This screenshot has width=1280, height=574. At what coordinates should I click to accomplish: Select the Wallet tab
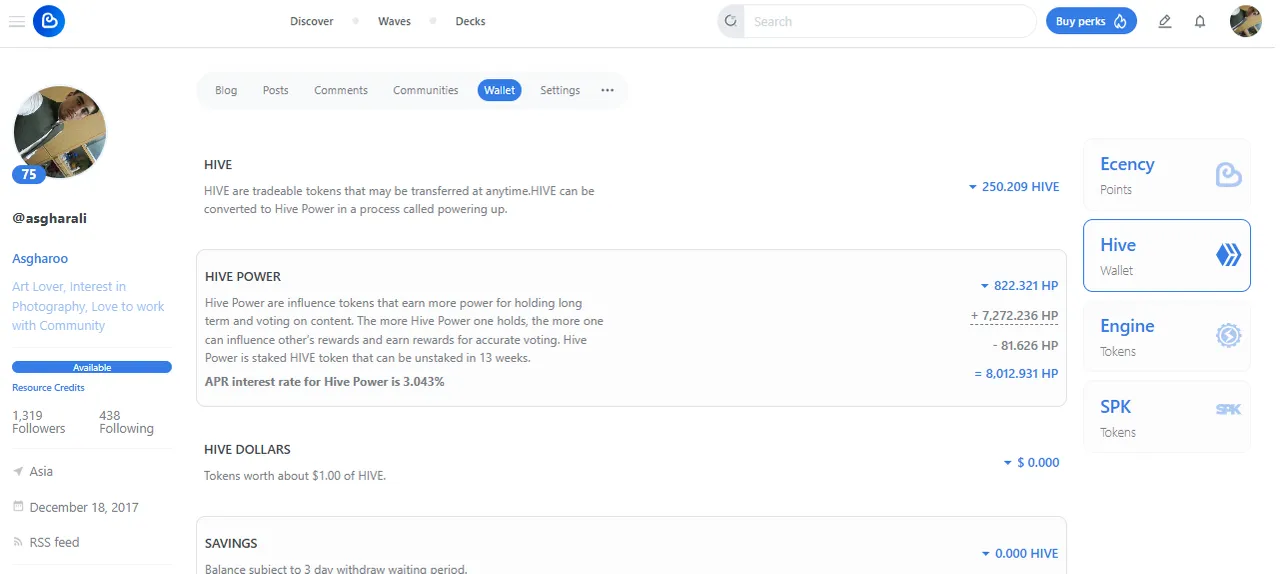coord(499,90)
